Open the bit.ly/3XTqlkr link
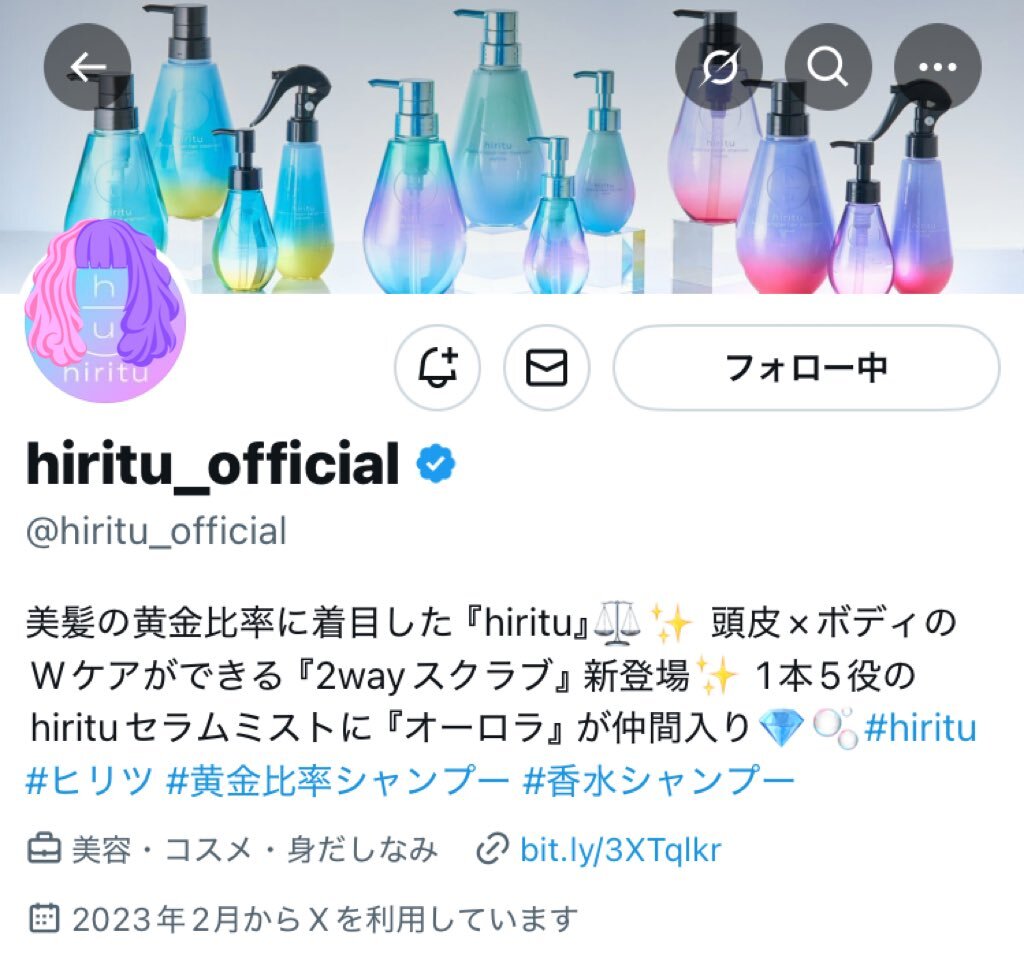1024x965 pixels. click(620, 849)
